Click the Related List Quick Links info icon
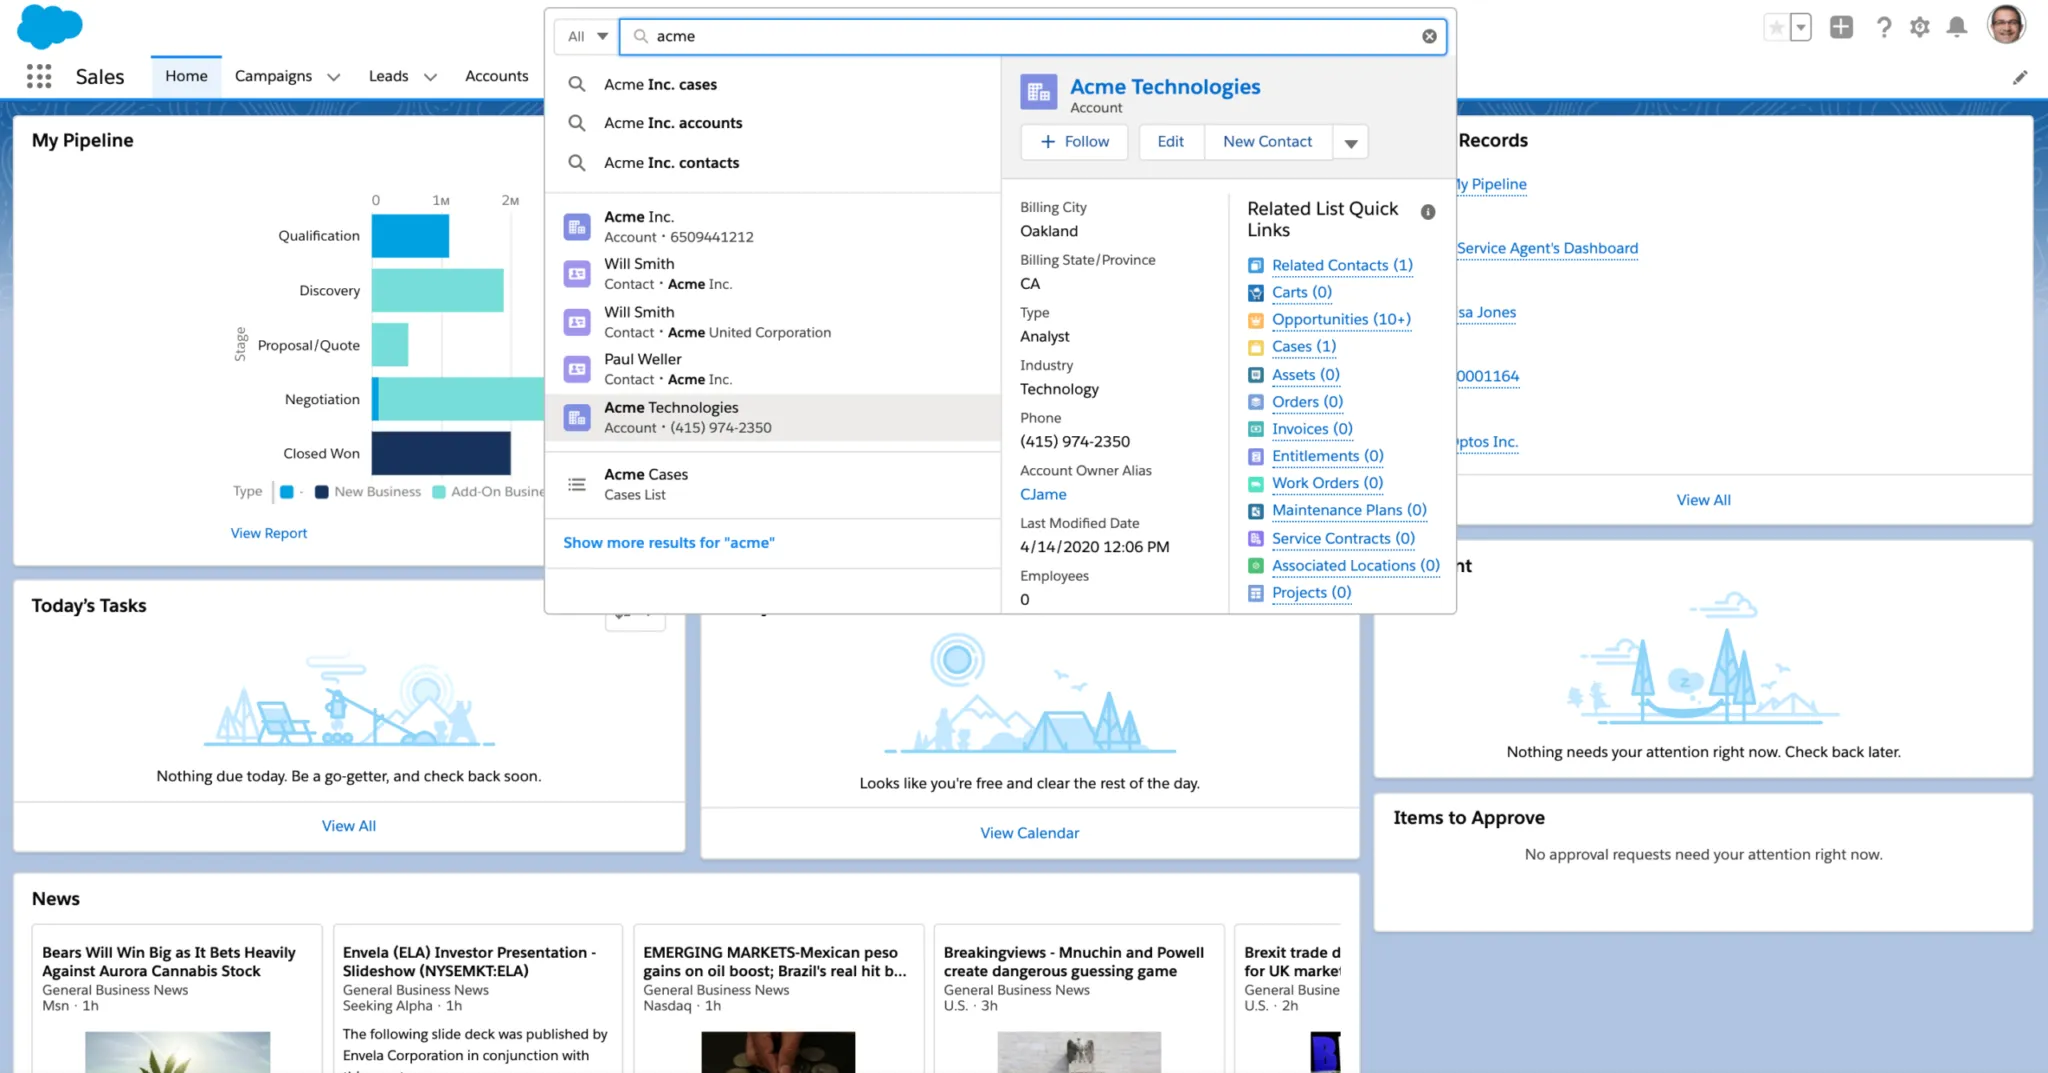This screenshot has width=2048, height=1073. tap(1428, 211)
